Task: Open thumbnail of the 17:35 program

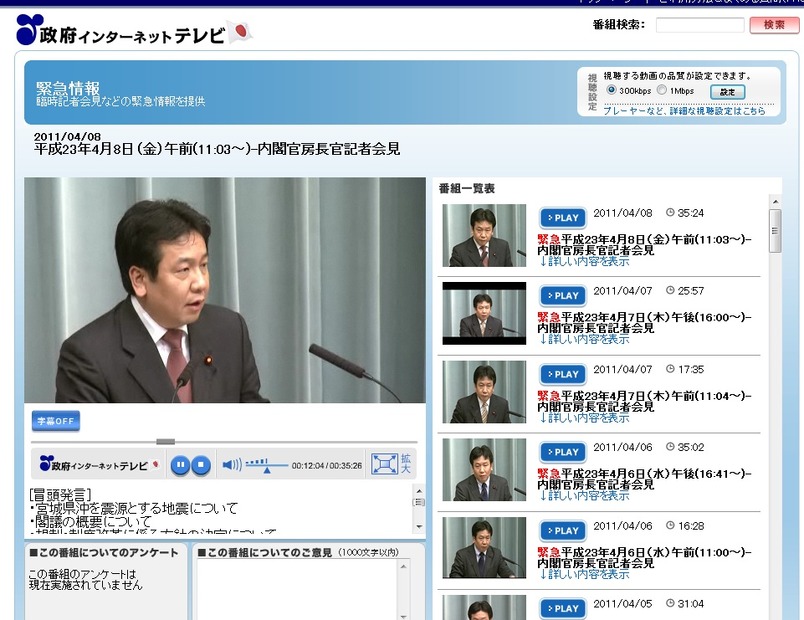Action: (x=484, y=392)
